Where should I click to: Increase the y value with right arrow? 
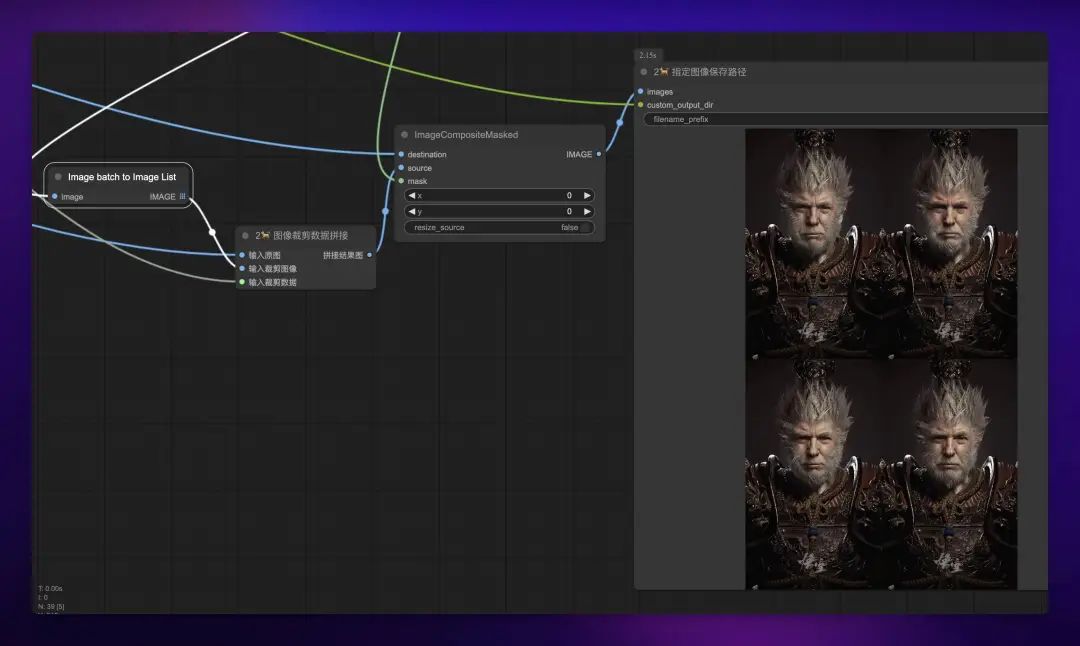pos(587,211)
